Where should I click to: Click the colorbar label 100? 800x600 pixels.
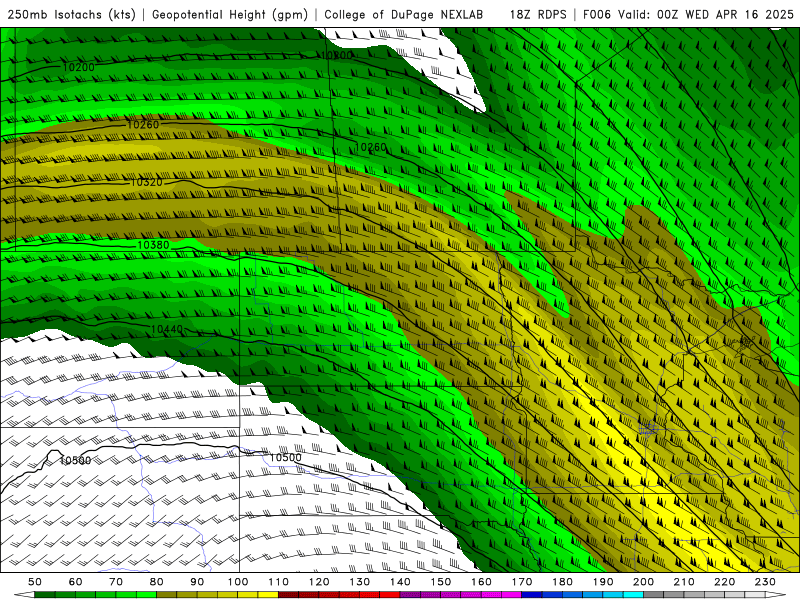tap(238, 582)
